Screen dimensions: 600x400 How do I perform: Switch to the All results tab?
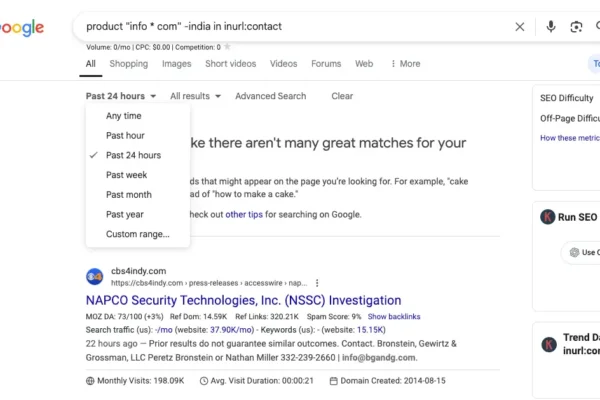(91, 64)
